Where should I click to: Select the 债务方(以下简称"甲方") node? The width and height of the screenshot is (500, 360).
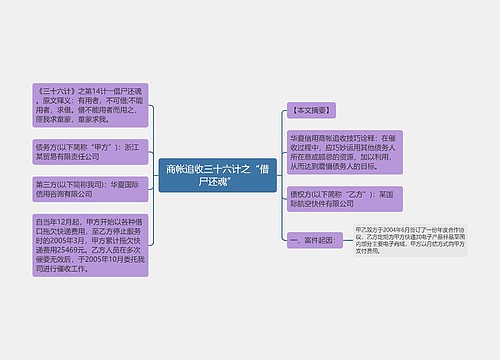tap(90, 152)
